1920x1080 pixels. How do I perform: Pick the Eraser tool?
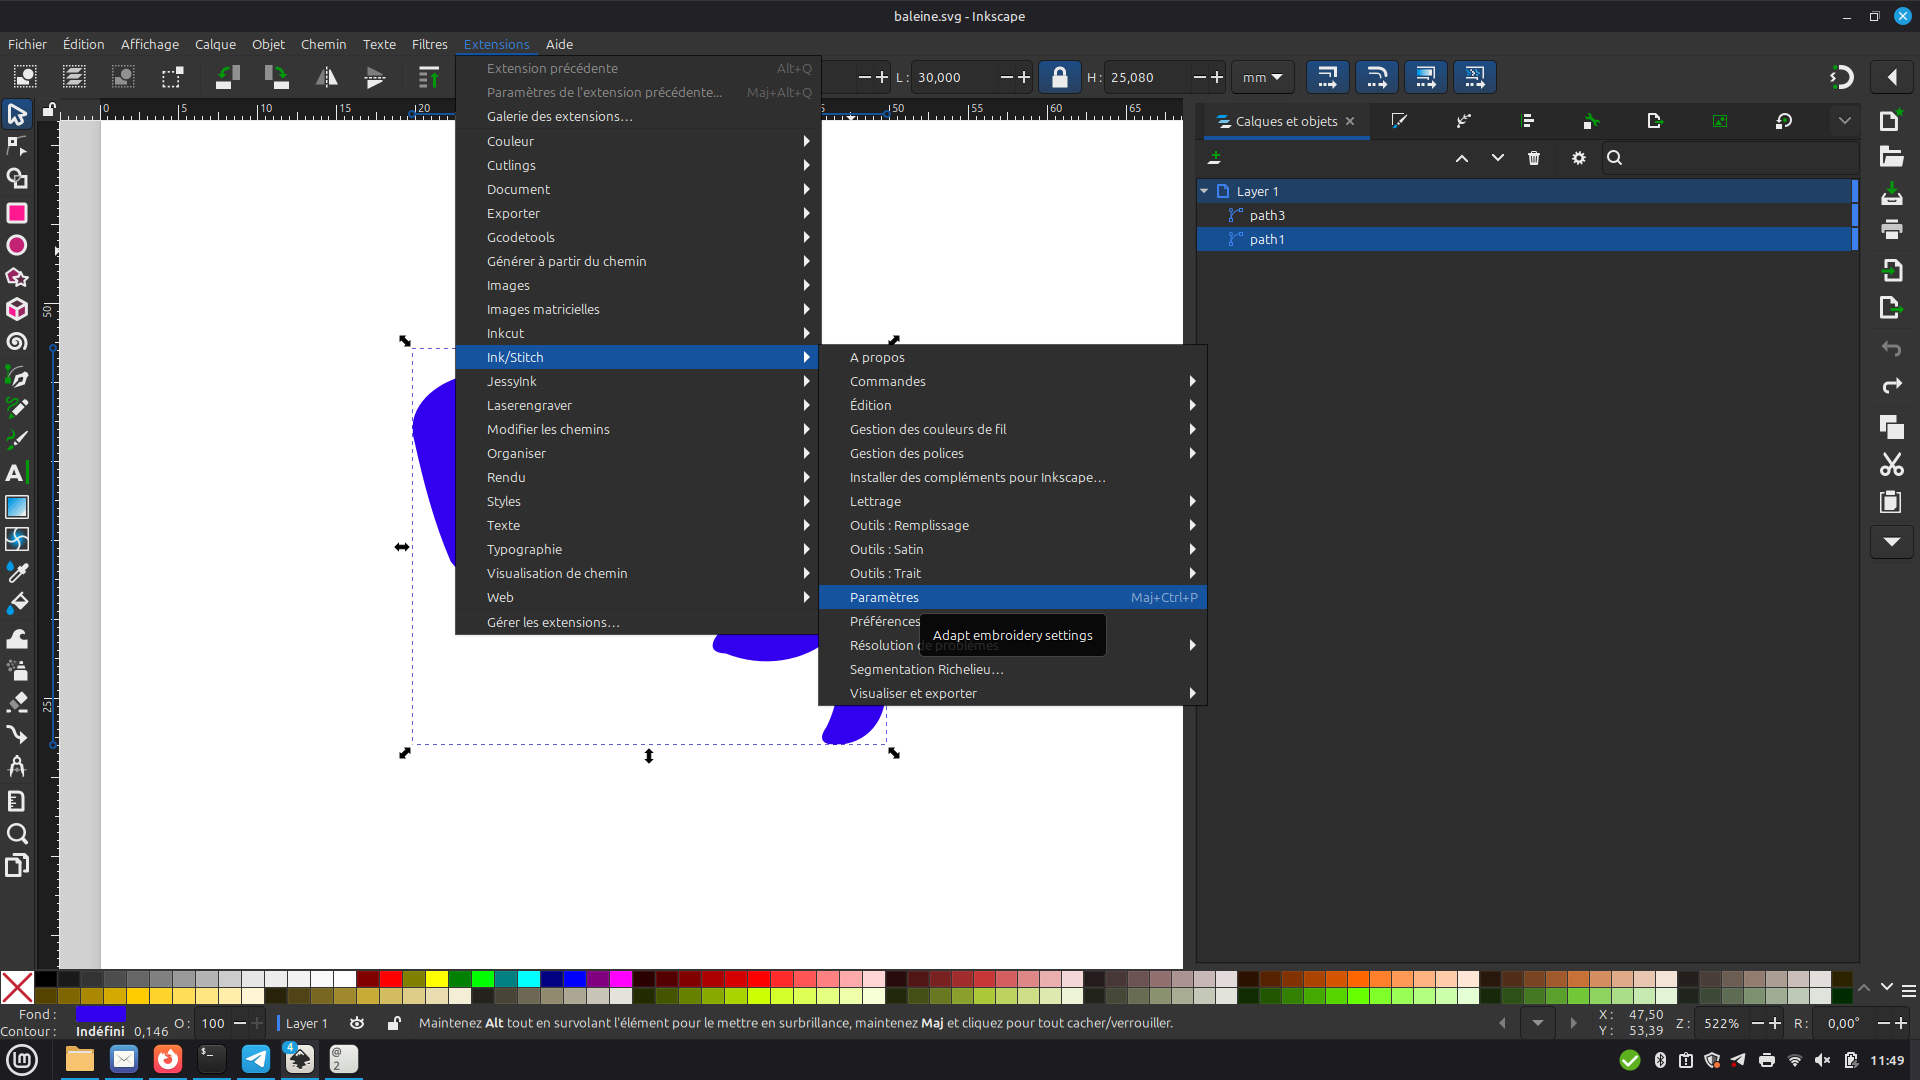[x=17, y=703]
